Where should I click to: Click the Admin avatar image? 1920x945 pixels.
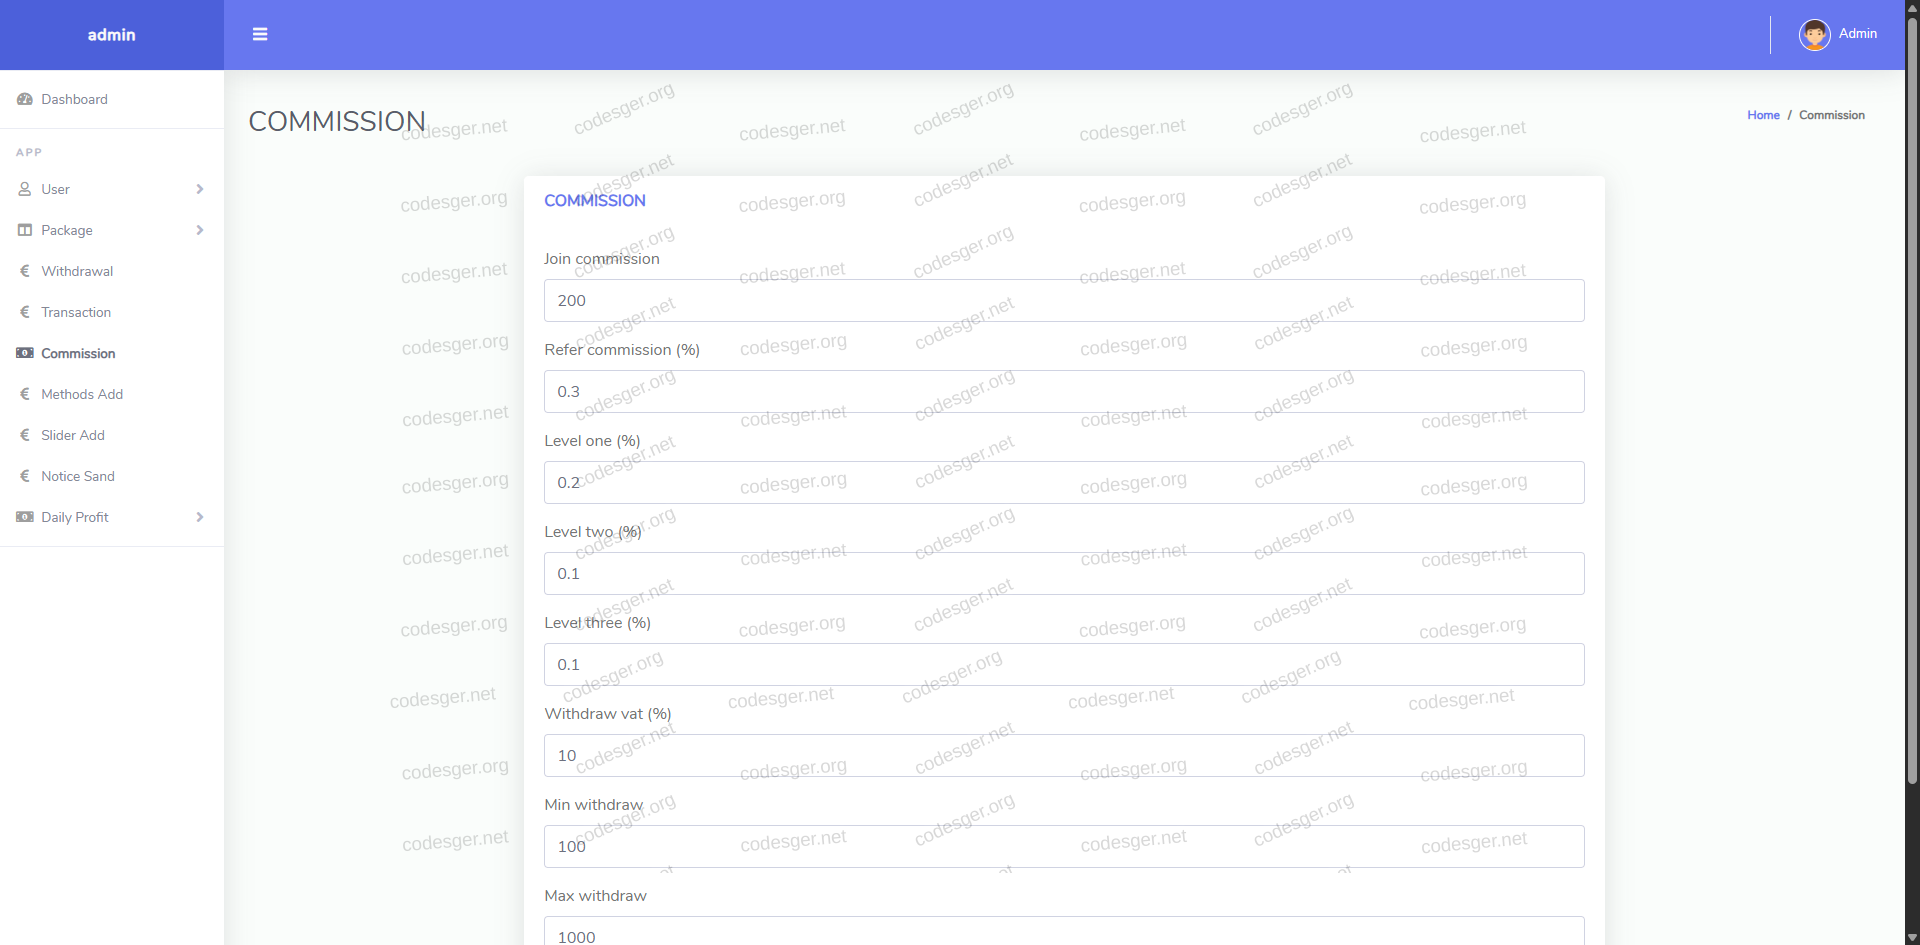[x=1814, y=34]
